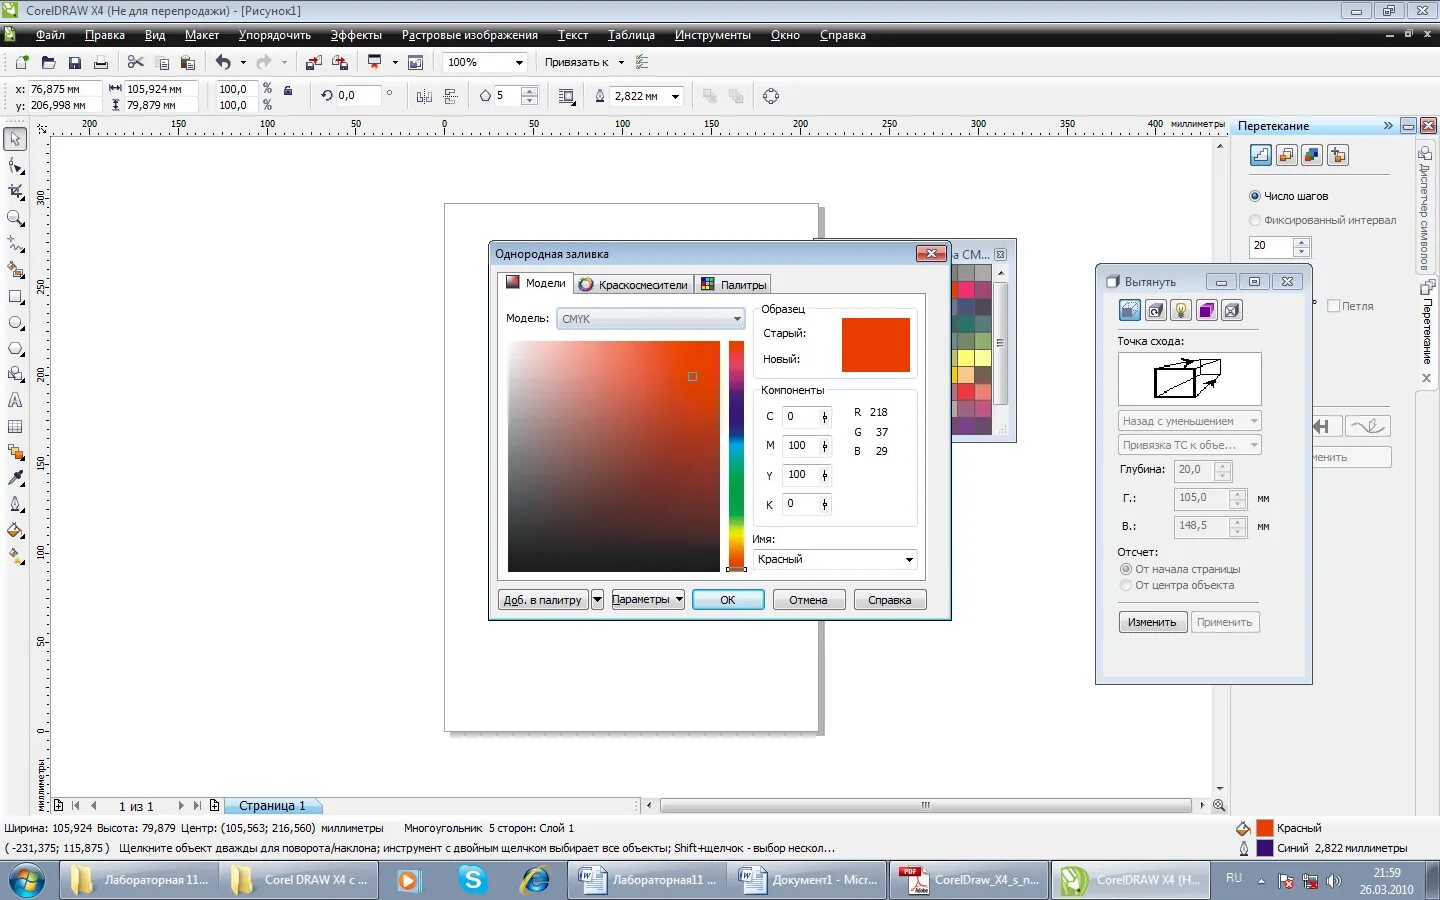Select the Pick (arrow) tool
The image size is (1440, 900).
(x=15, y=139)
